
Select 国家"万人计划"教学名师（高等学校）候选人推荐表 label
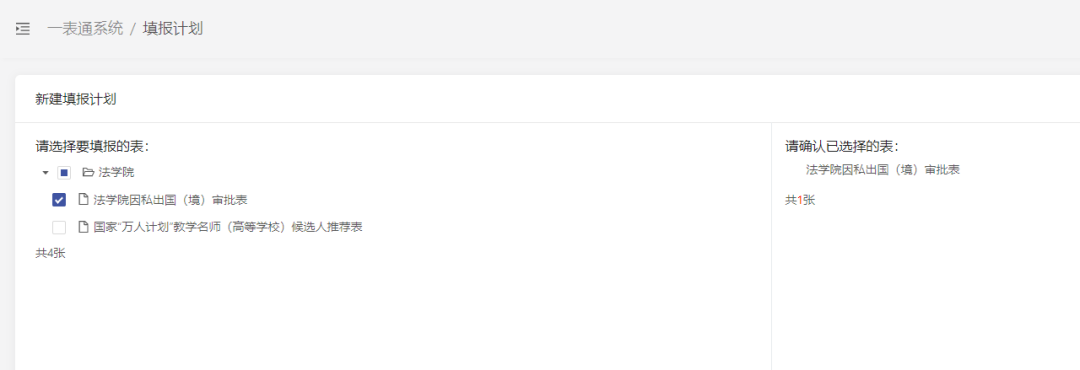pyautogui.click(x=228, y=227)
